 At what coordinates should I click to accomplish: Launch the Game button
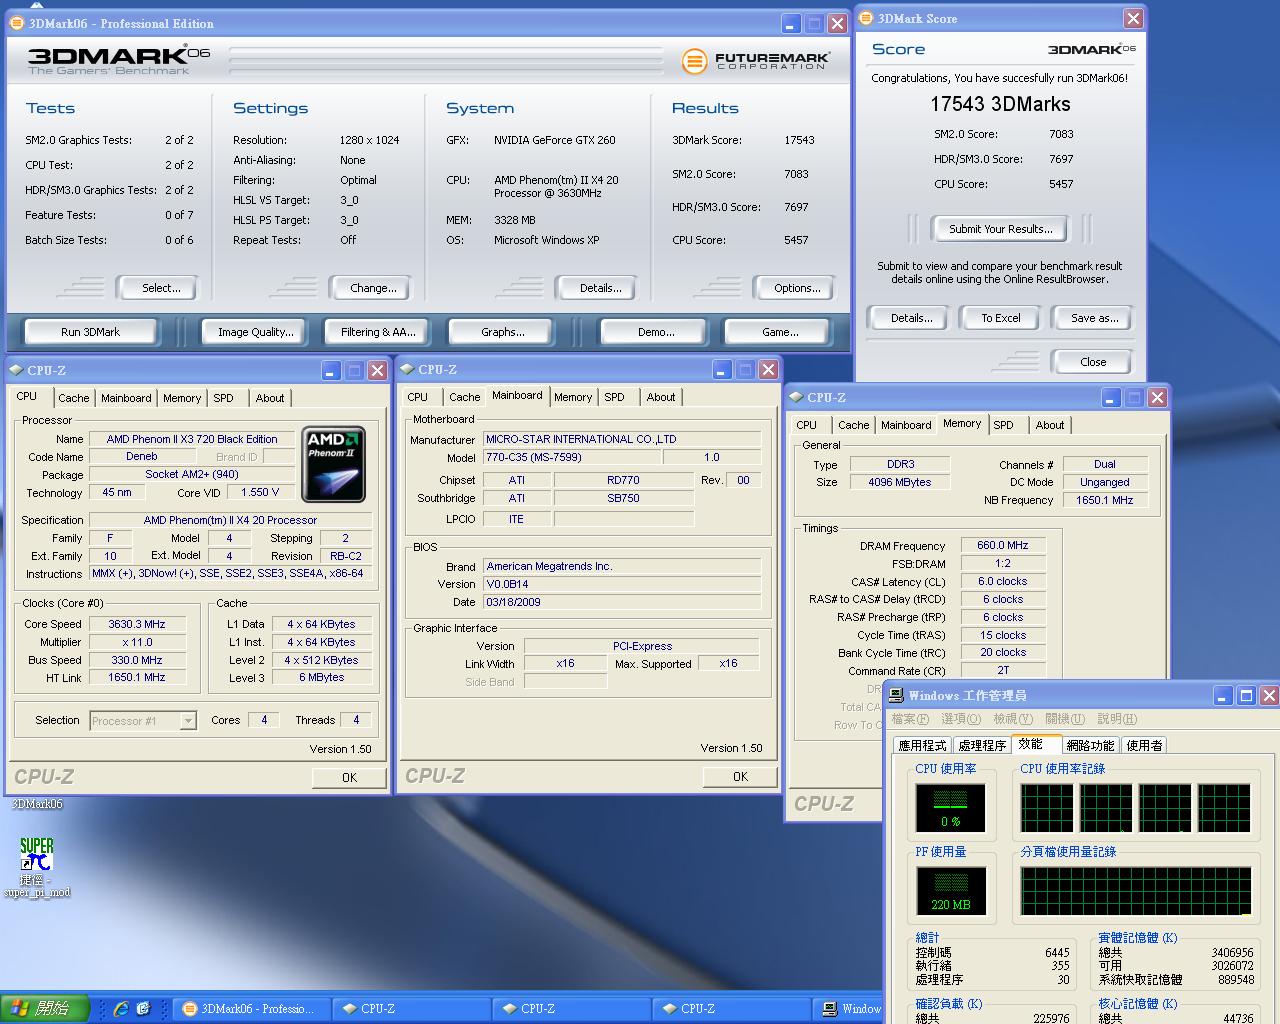780,332
